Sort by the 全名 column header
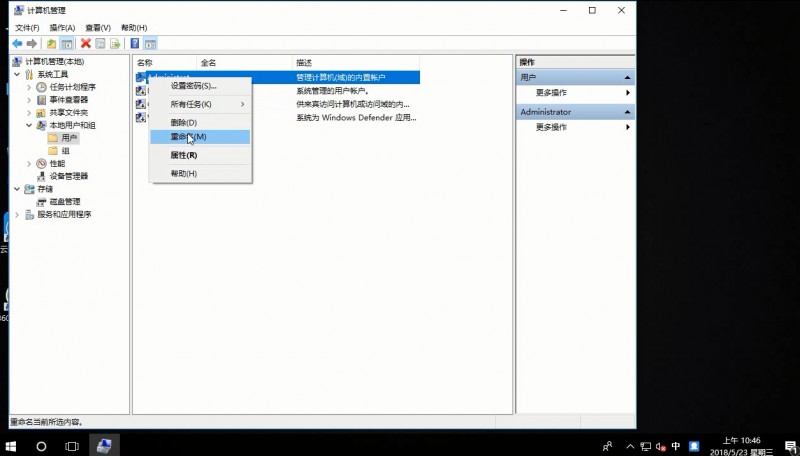Viewport: 800px width, 456px height. tap(244, 63)
